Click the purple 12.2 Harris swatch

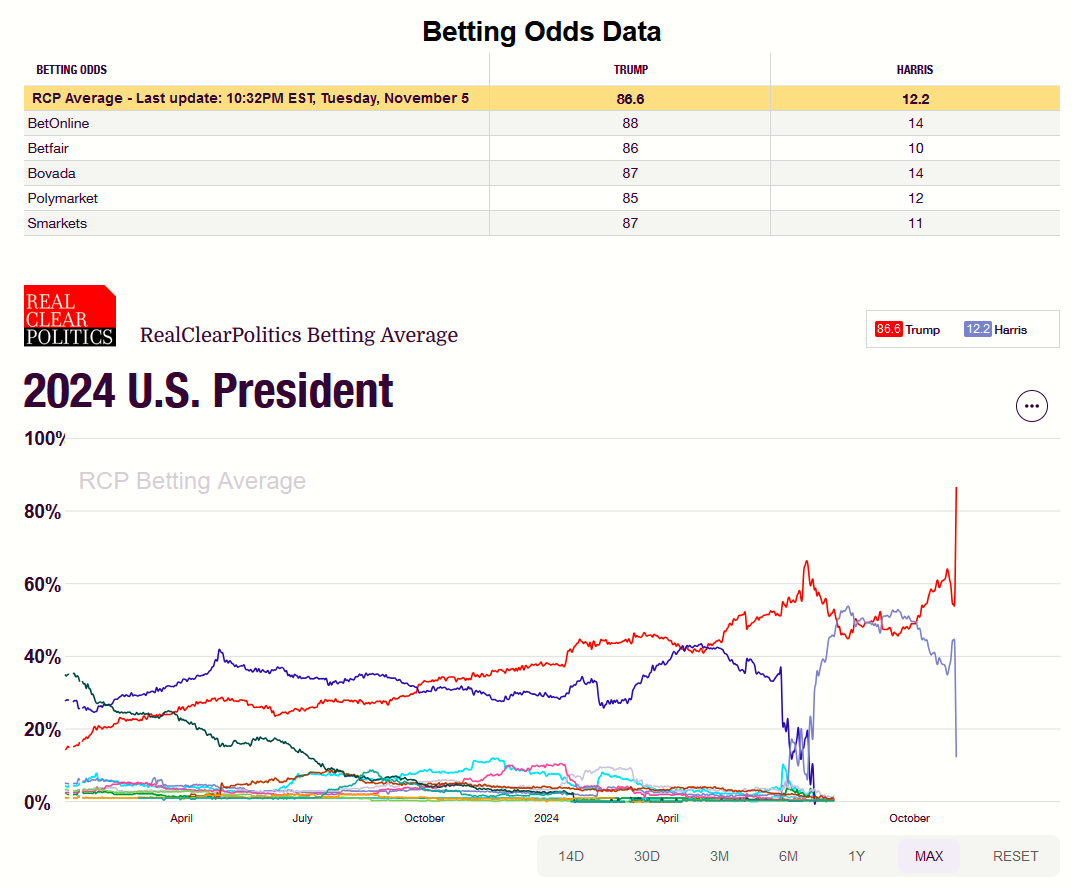(x=977, y=329)
